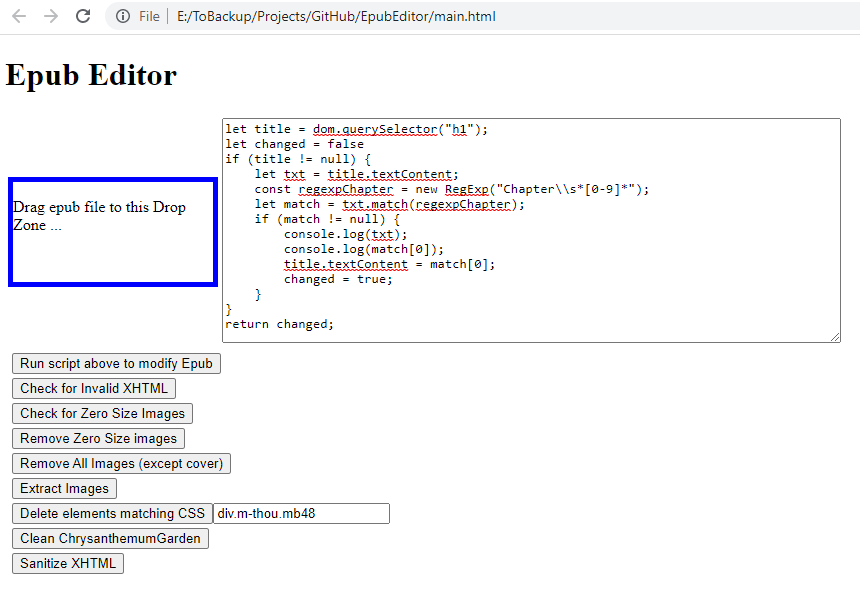Click Remove All Images (except cover)

point(121,463)
